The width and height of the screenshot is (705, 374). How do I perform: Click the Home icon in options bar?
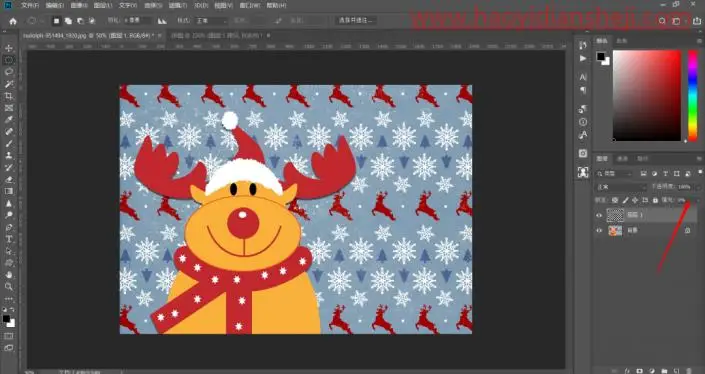13,21
